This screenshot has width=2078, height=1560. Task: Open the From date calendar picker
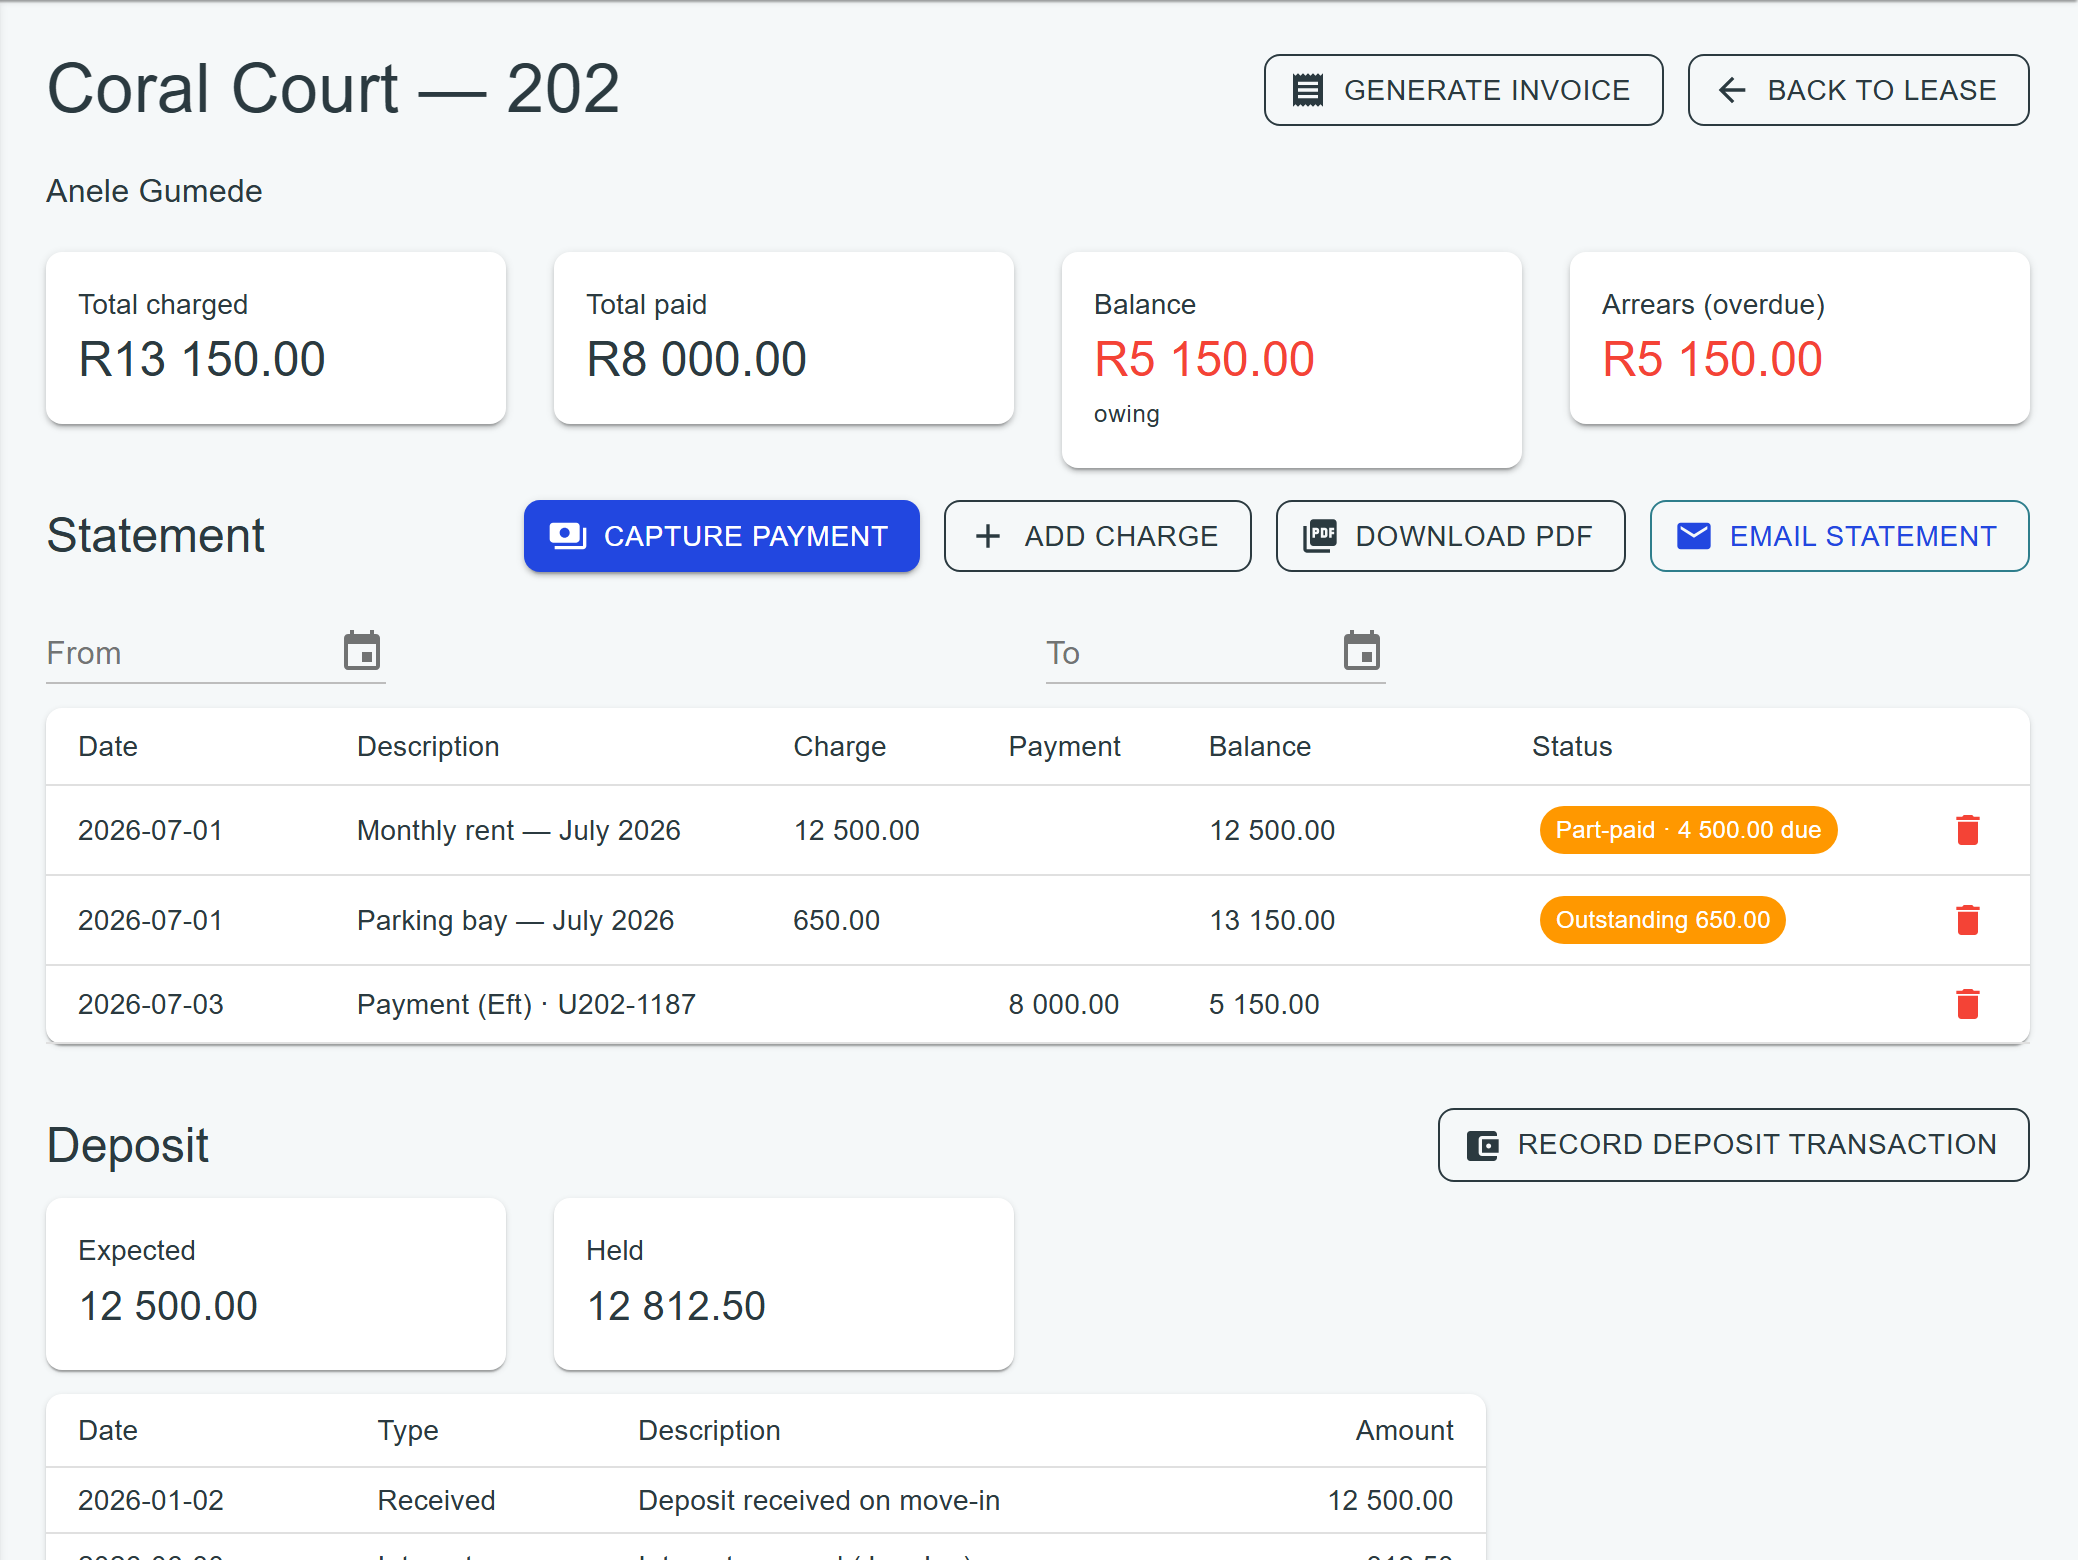(x=362, y=651)
